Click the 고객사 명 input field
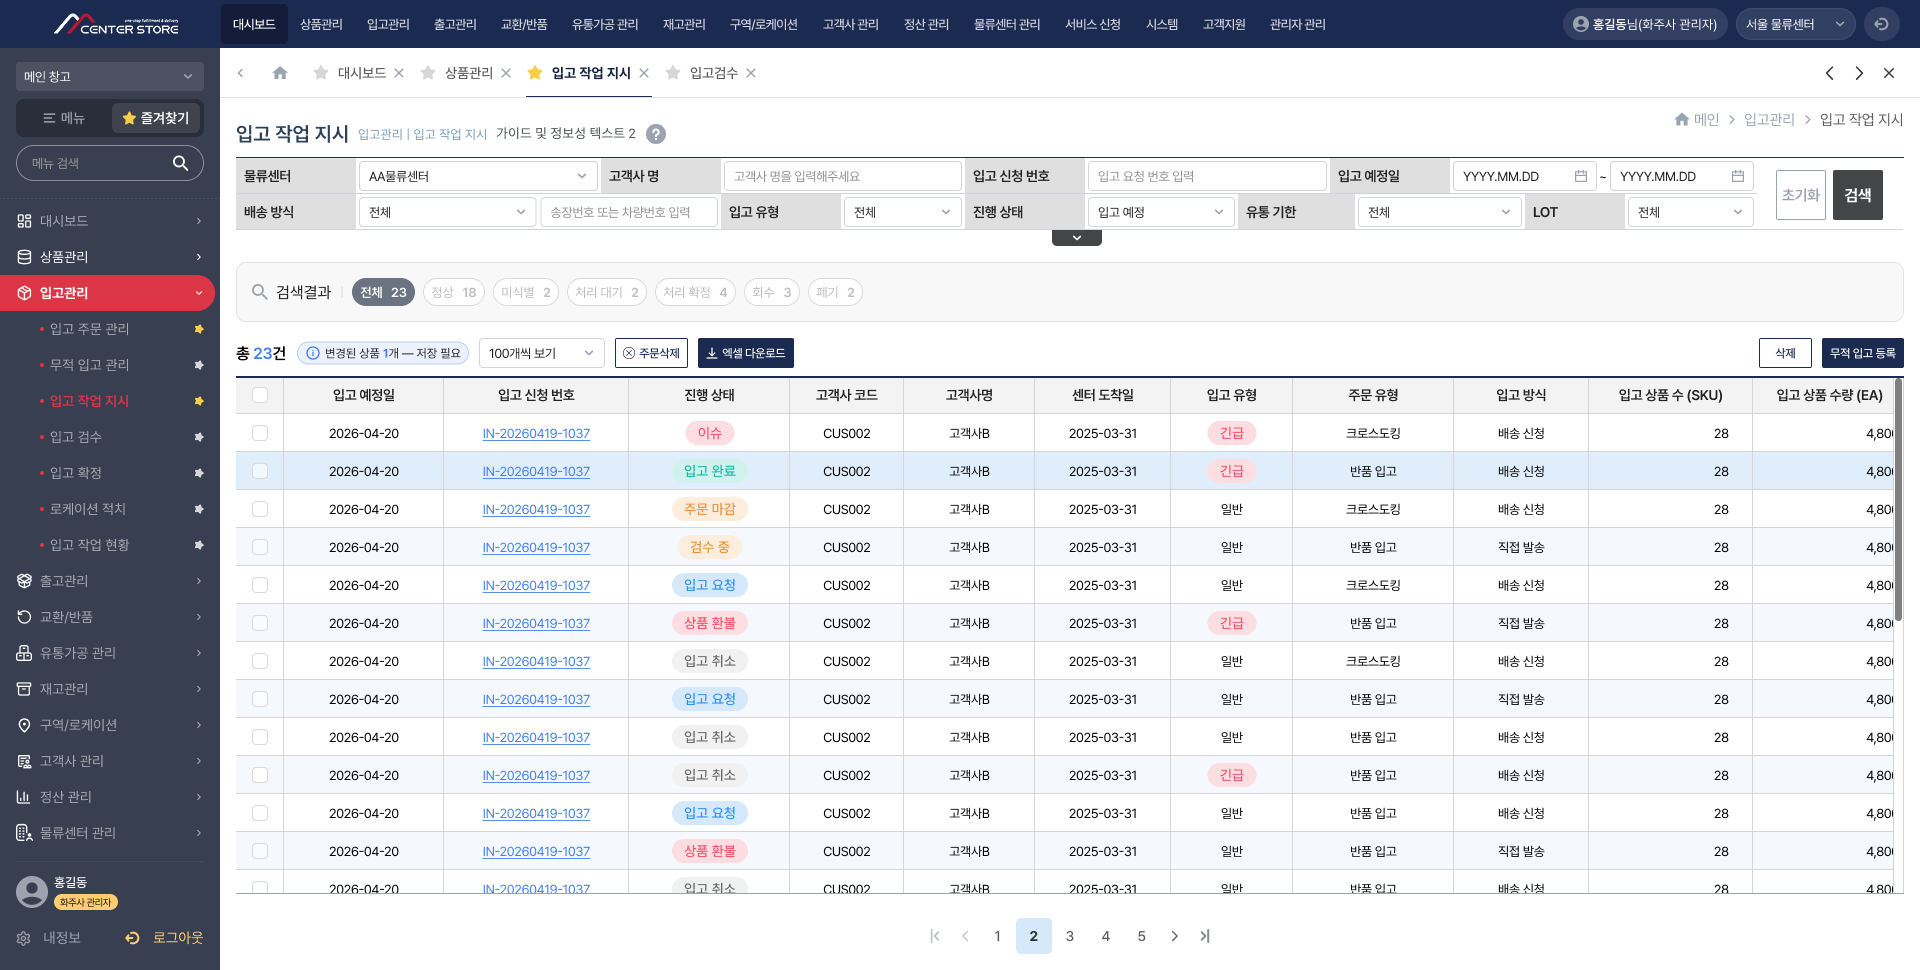 [842, 176]
